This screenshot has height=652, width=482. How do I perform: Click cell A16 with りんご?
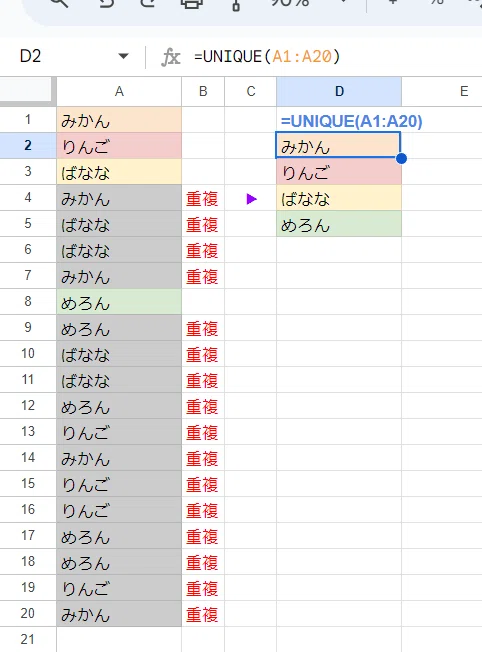pyautogui.click(x=119, y=509)
